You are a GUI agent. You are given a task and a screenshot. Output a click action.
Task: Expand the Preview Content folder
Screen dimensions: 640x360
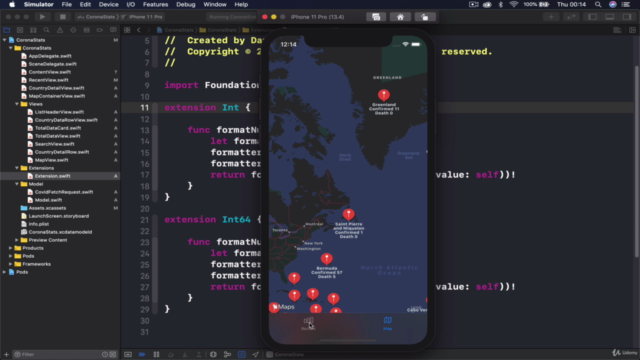point(17,240)
